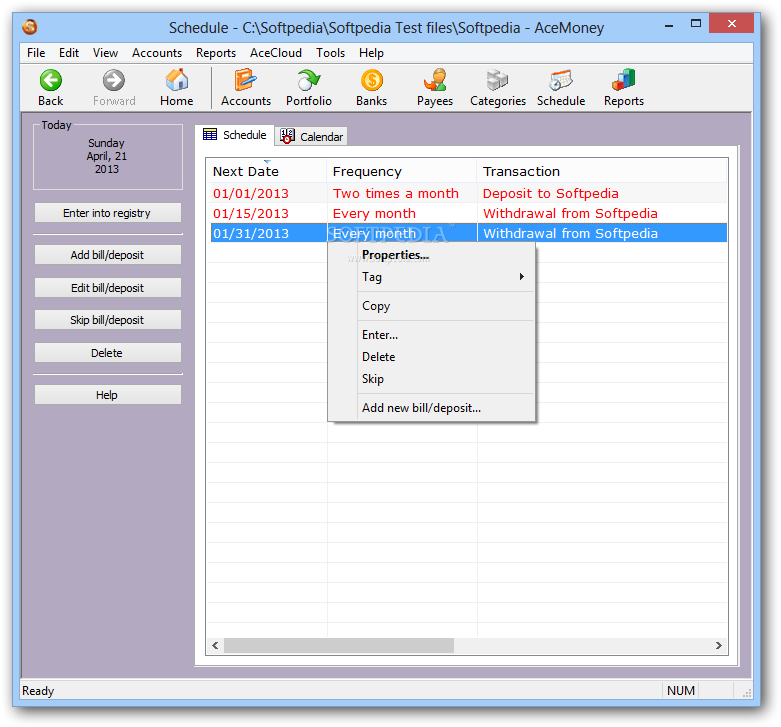The image size is (781, 727).
Task: Click the scrollbar left arrow
Action: 215,645
